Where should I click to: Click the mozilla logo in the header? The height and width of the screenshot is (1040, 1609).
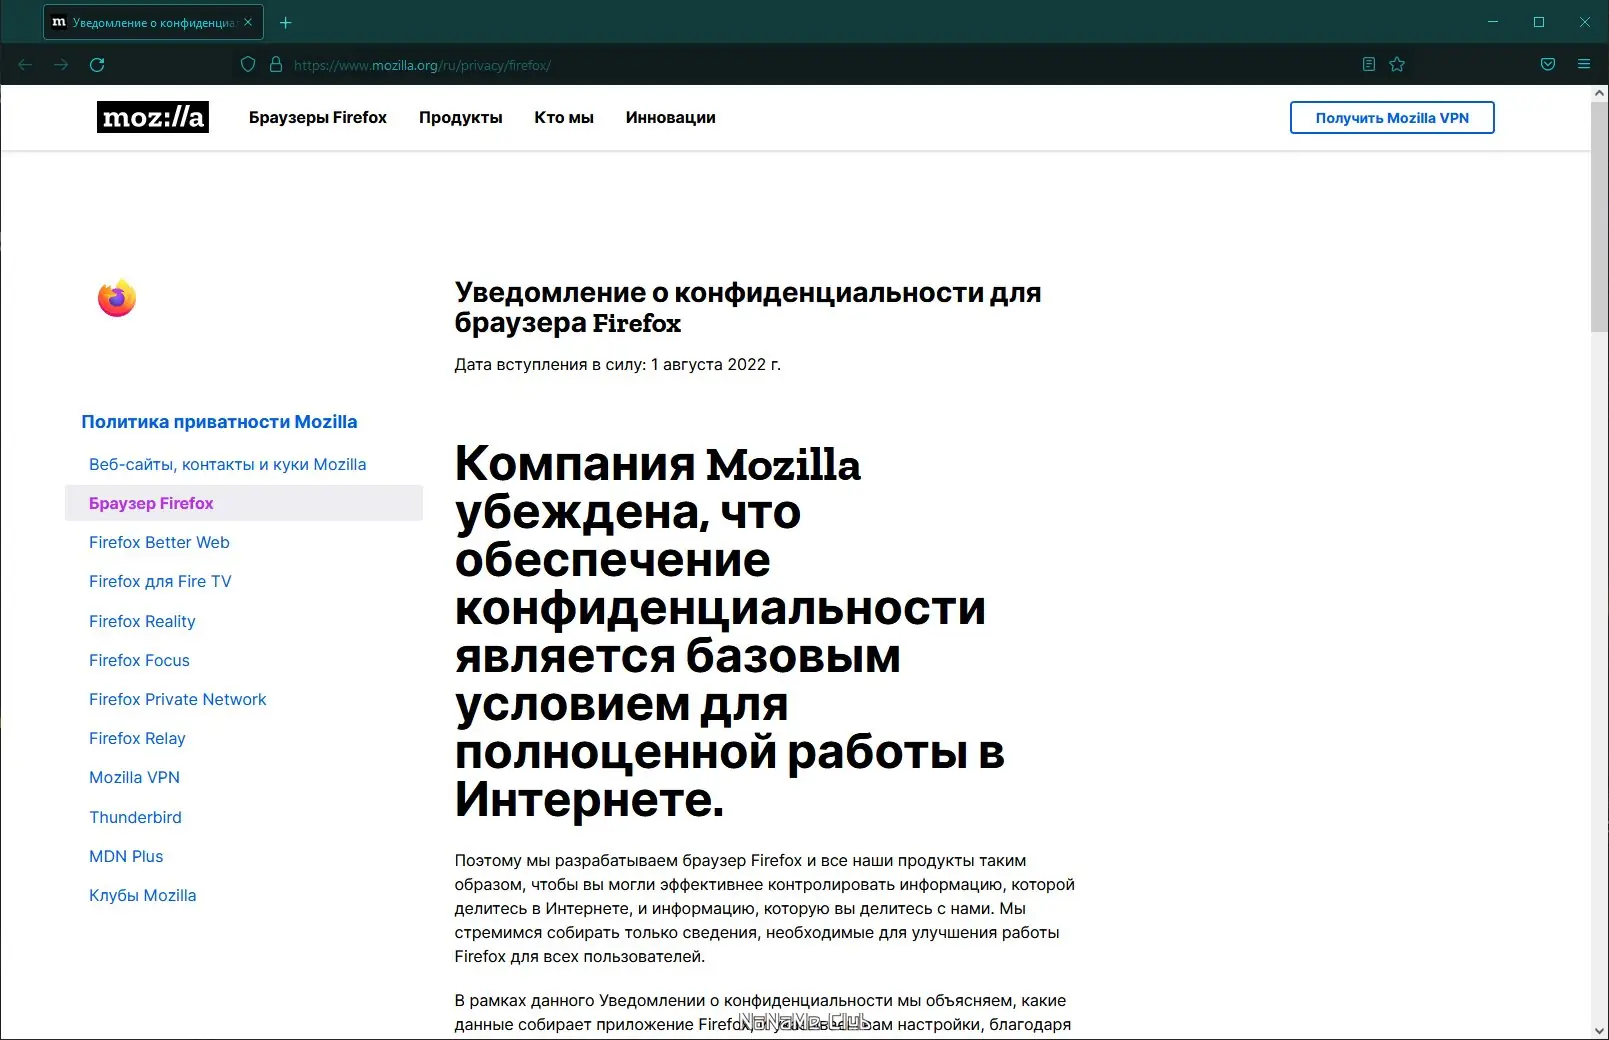tap(152, 117)
